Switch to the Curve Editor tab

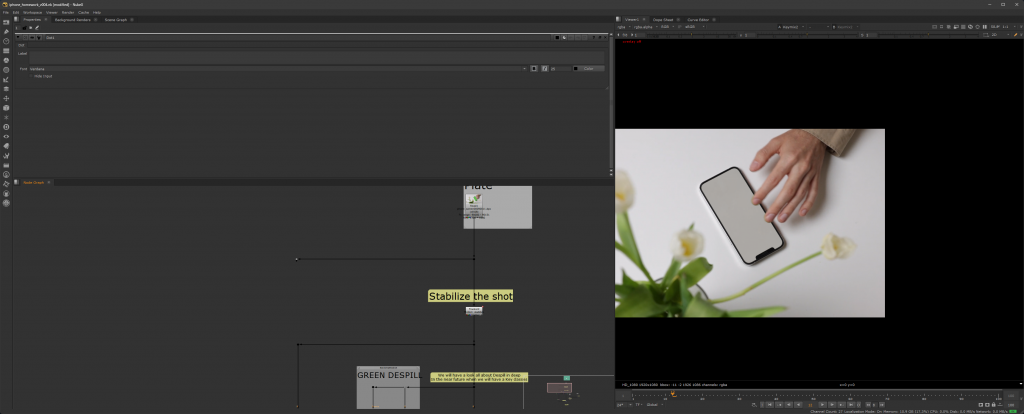698,20
